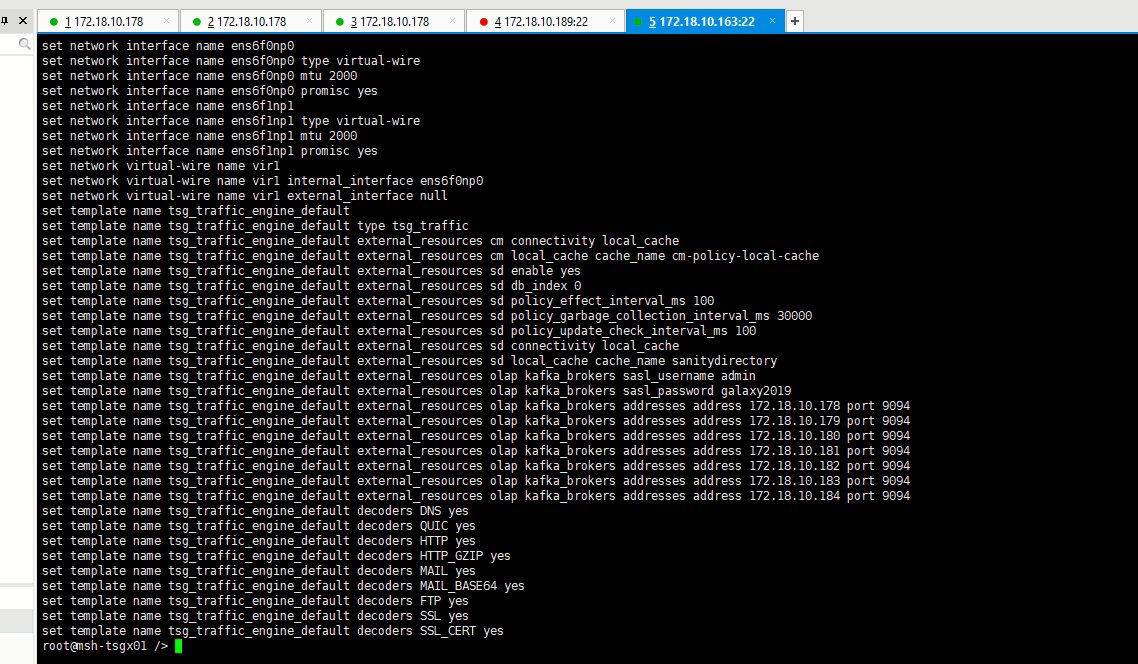Close the first 172.18.10.178 session tab
1138x664 pixels.
(166, 21)
